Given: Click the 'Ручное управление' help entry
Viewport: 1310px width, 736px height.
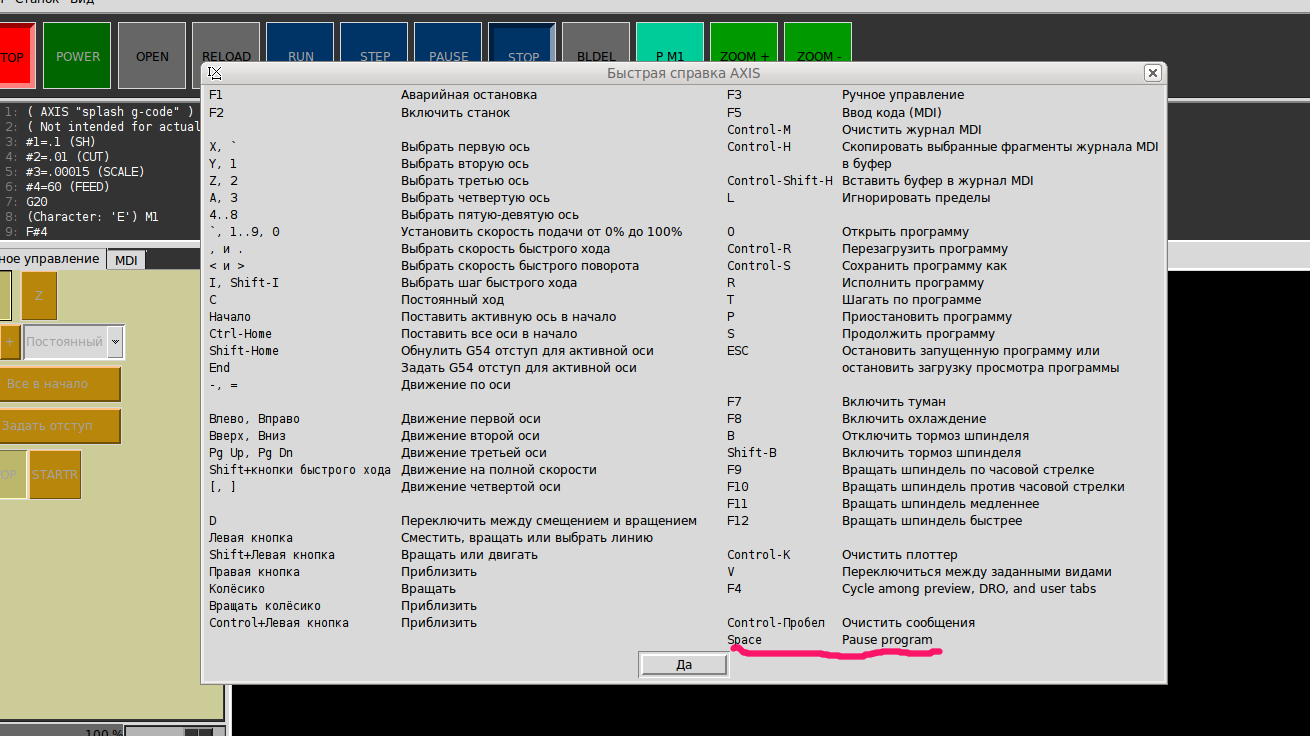Looking at the screenshot, I should (x=903, y=95).
